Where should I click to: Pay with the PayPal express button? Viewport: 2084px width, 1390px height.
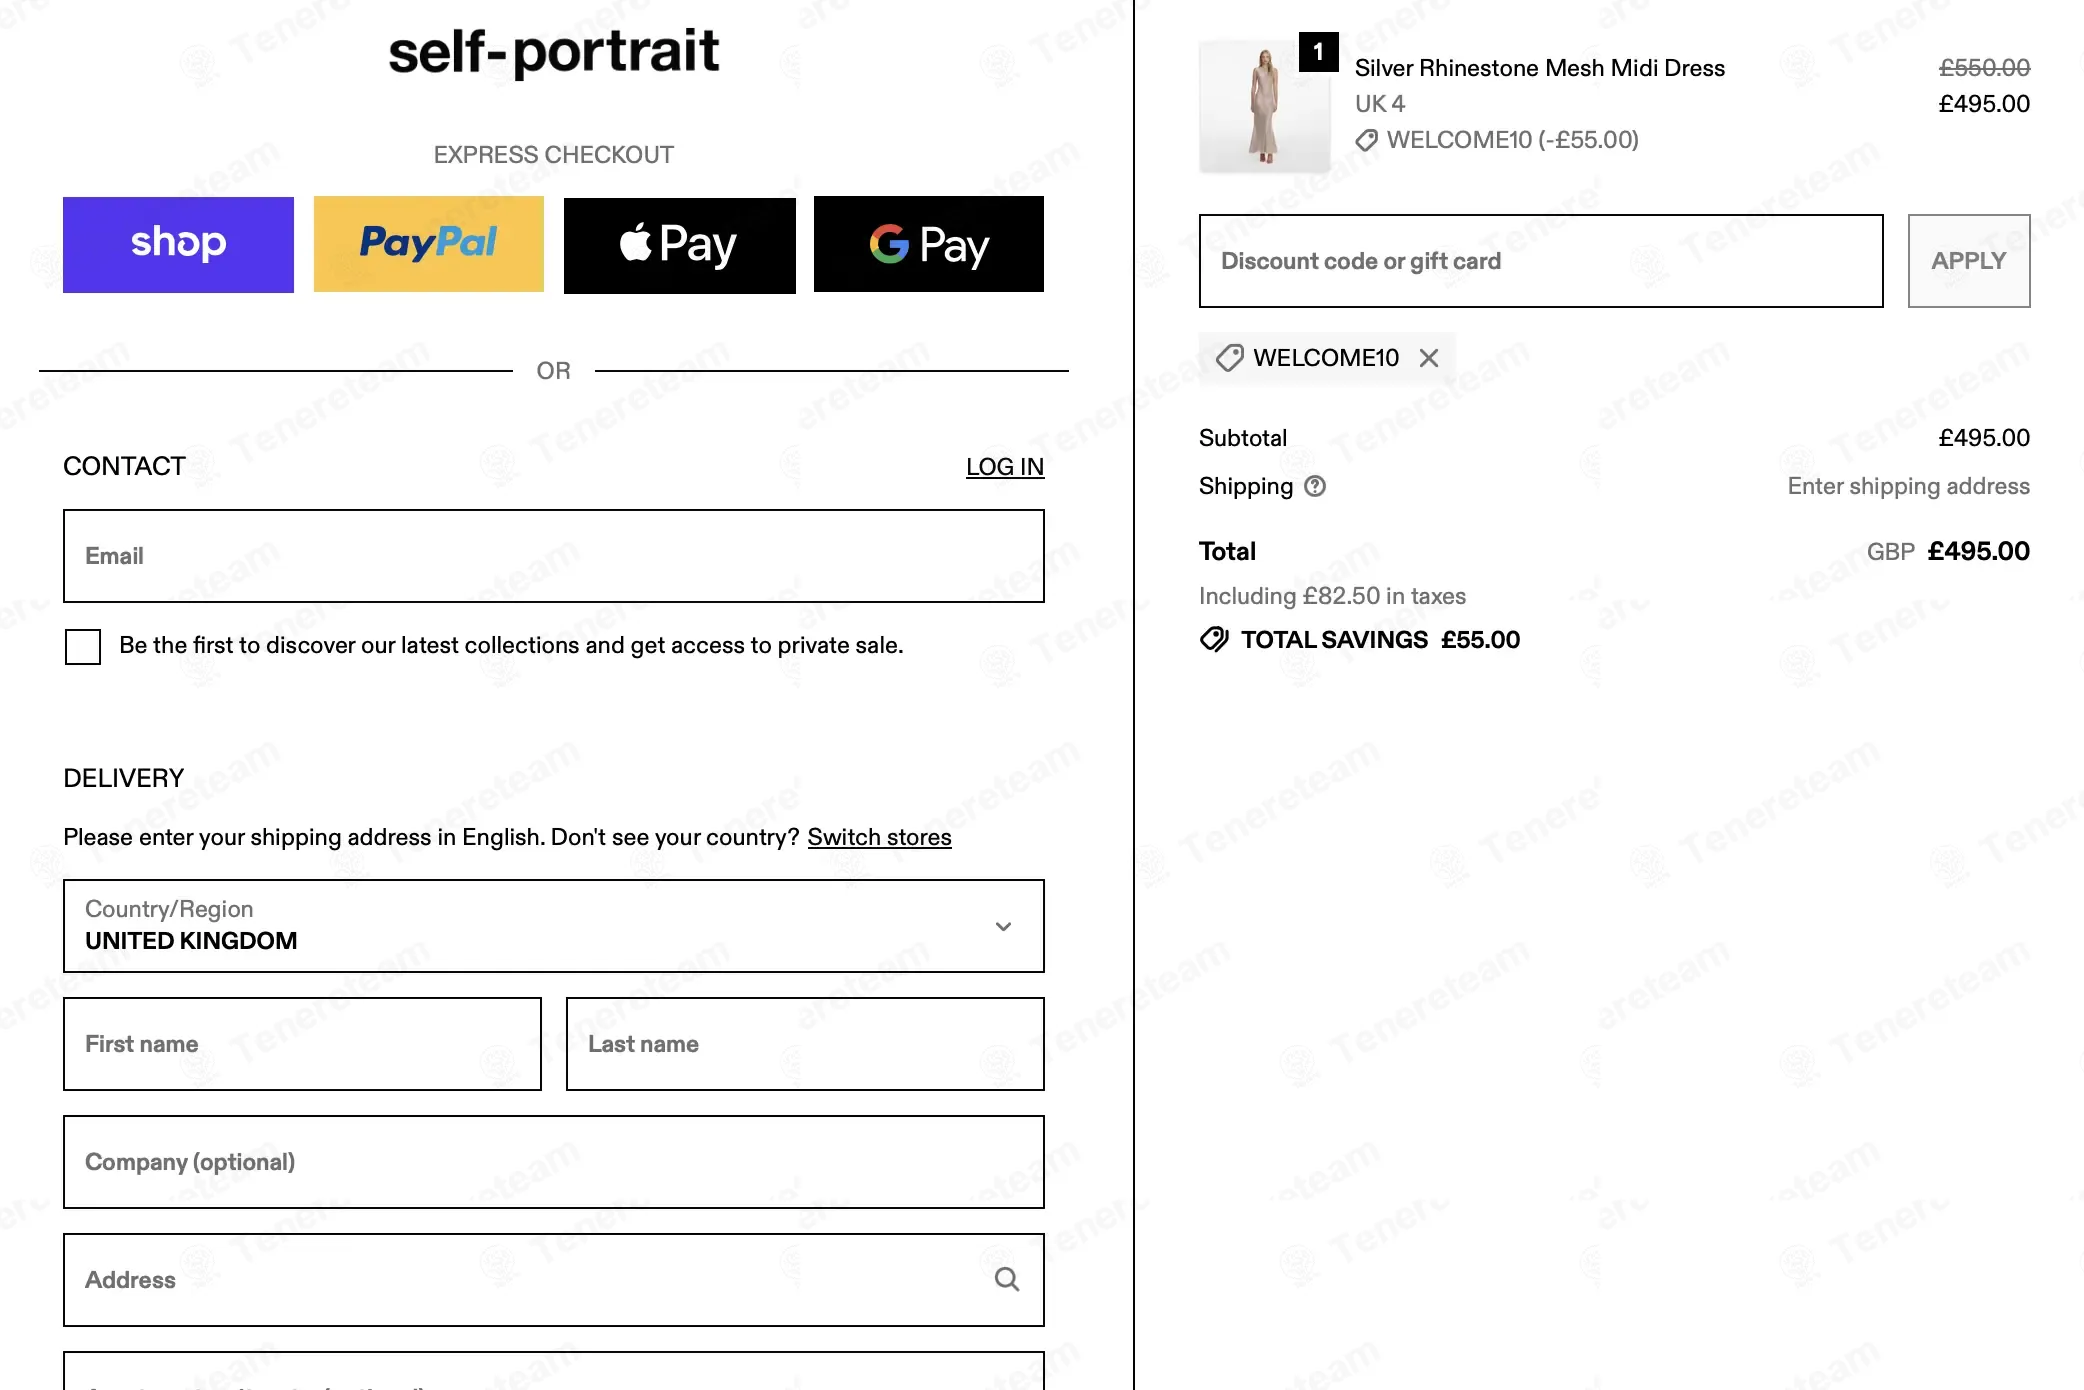(428, 244)
